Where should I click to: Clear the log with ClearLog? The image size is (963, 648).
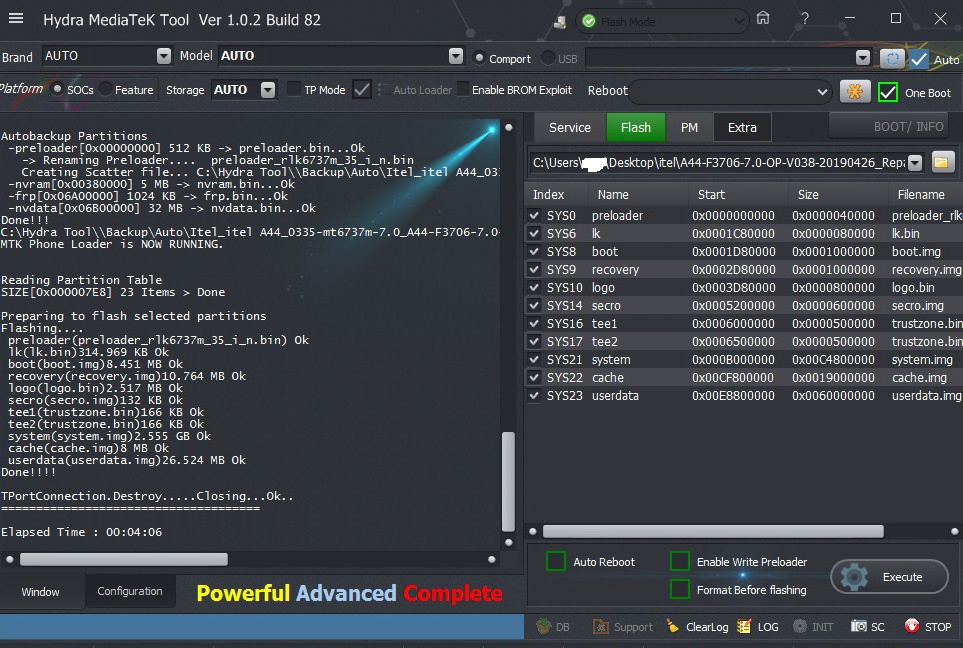(697, 627)
